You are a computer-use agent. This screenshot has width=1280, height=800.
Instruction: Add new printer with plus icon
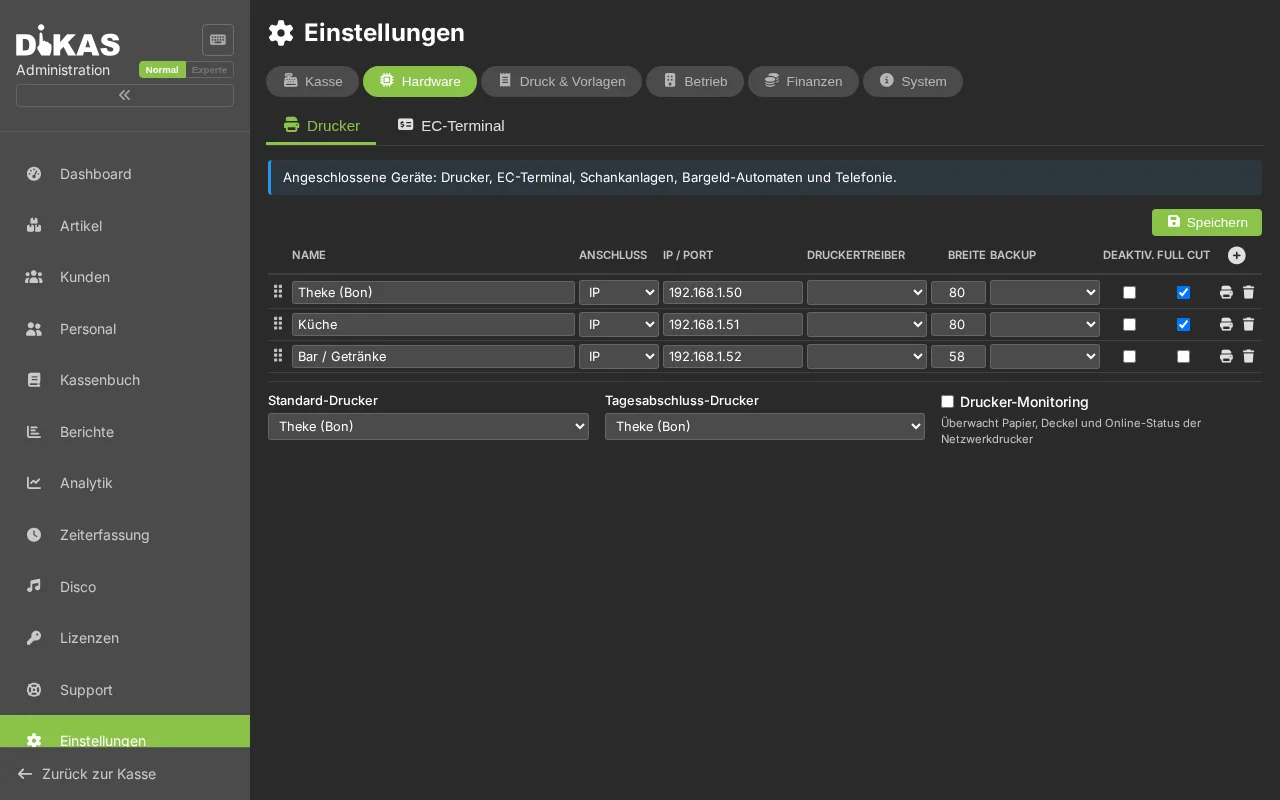click(1237, 255)
